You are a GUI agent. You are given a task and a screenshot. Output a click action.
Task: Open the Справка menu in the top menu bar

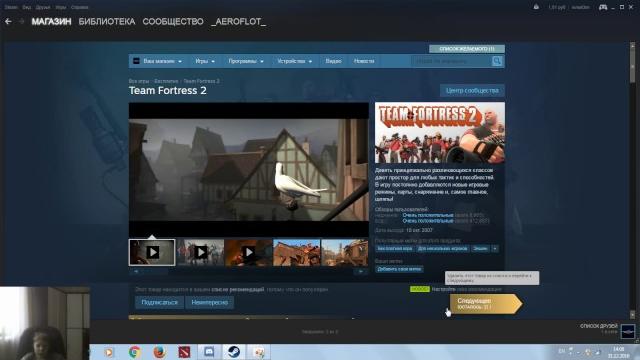[x=79, y=7]
